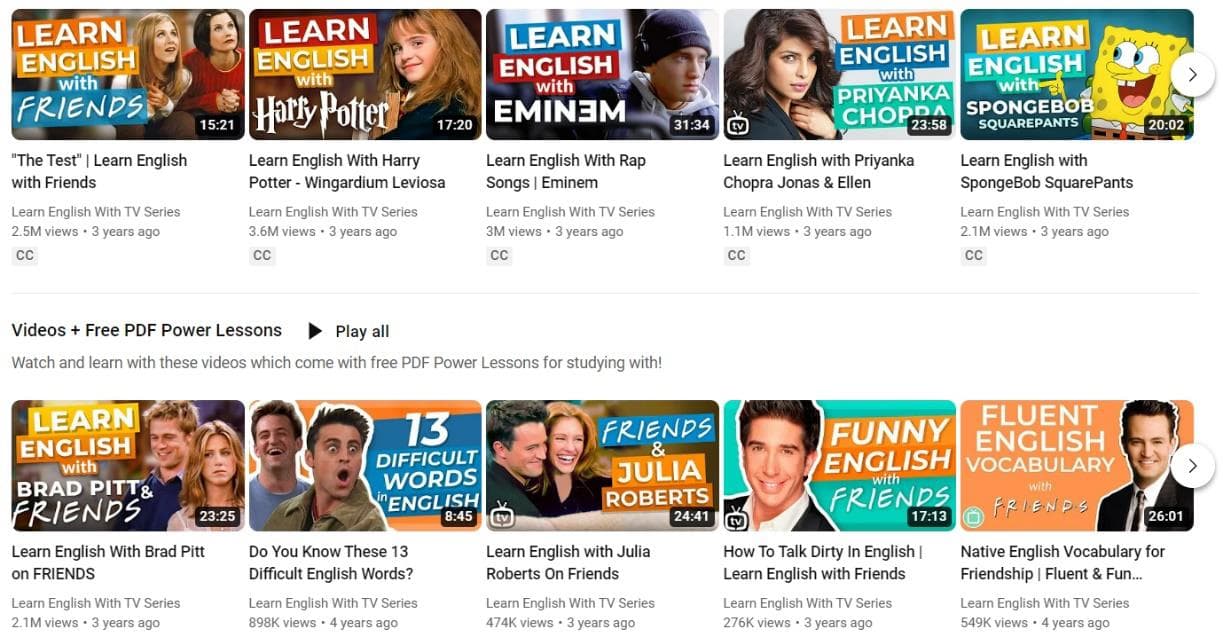
Task: Click the channel name under the Eminem video
Action: (x=570, y=212)
